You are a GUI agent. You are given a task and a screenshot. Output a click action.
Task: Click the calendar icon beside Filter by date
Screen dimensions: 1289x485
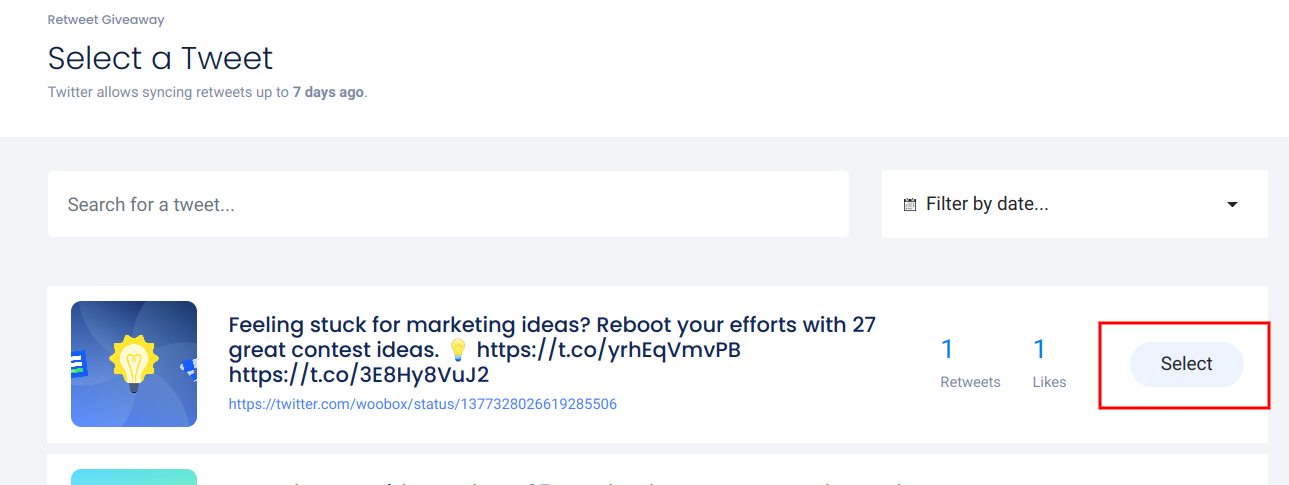(909, 205)
